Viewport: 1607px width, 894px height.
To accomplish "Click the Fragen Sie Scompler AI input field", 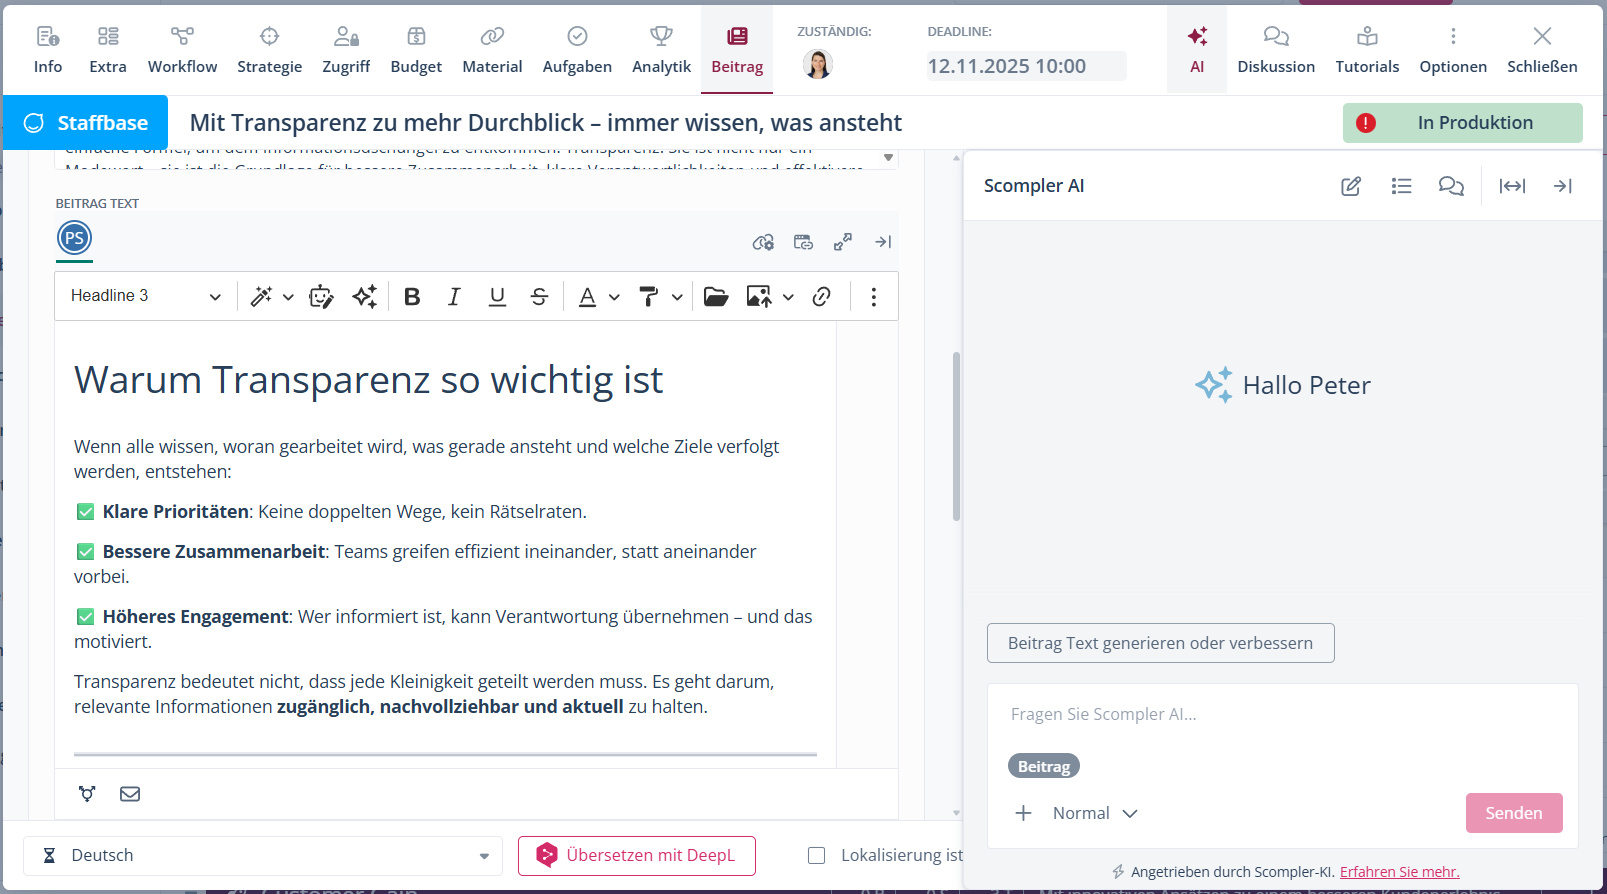I will tap(1280, 714).
